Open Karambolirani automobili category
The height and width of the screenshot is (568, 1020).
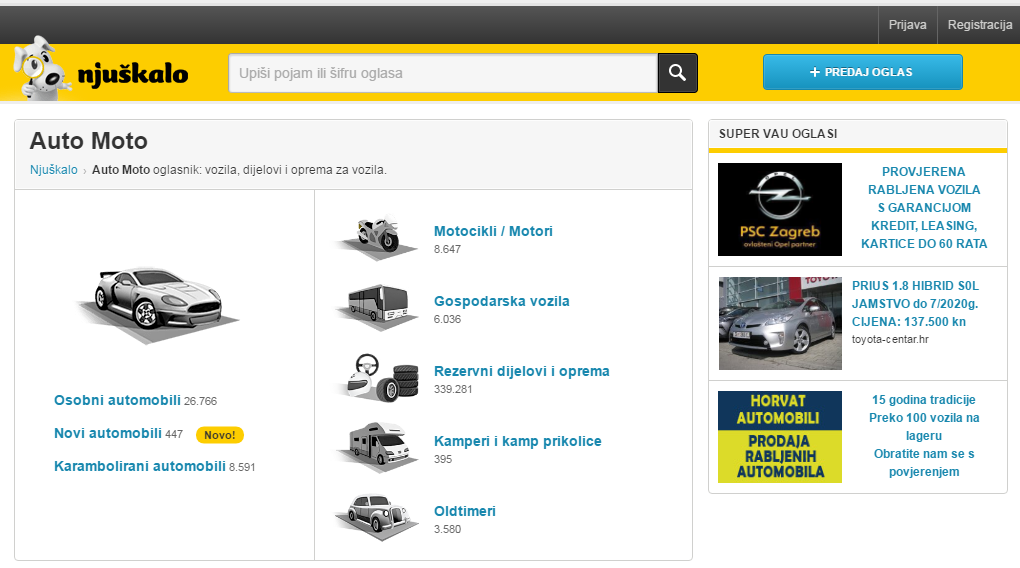pos(140,466)
